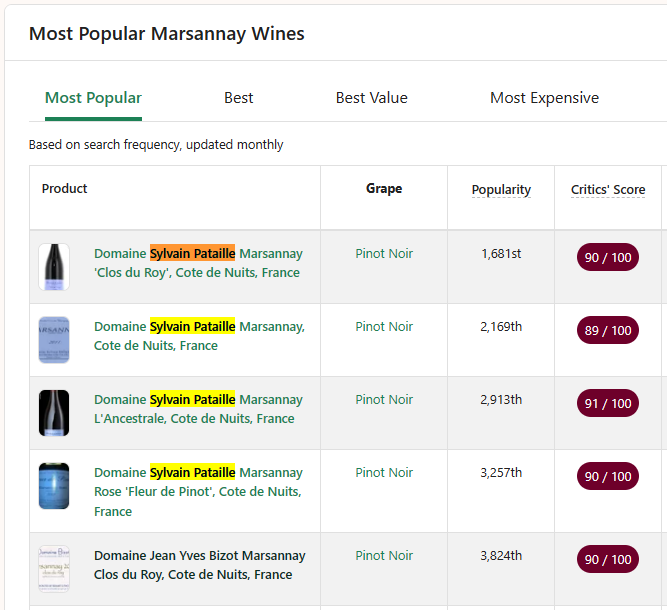This screenshot has width=667, height=610.
Task: Click the Critics' Score column header
Action: 608,190
